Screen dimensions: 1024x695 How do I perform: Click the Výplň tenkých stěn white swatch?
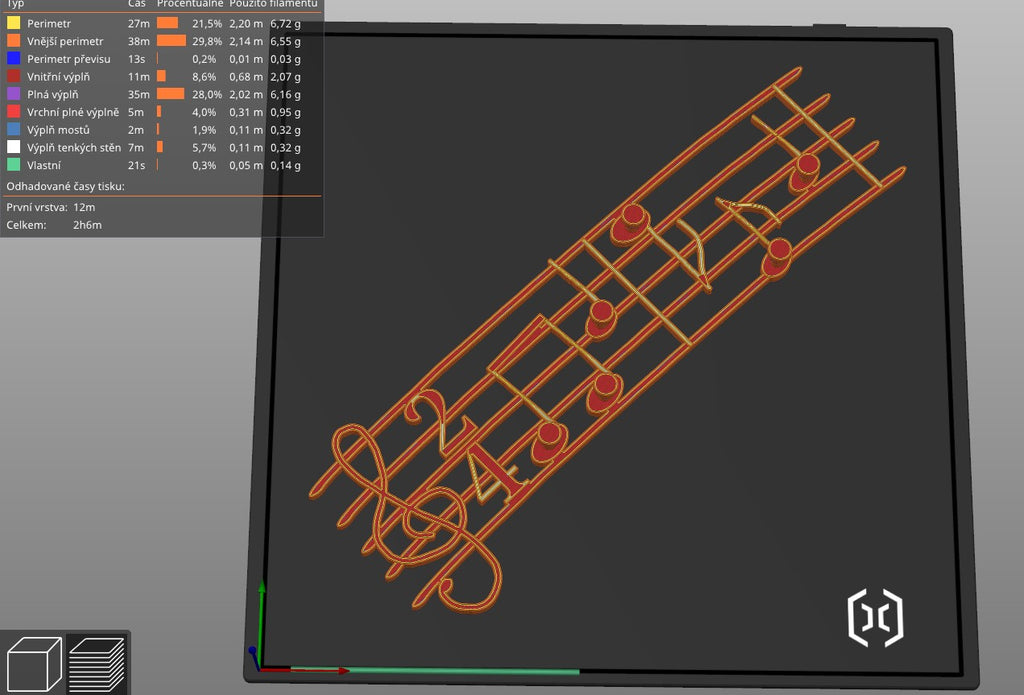coord(13,146)
